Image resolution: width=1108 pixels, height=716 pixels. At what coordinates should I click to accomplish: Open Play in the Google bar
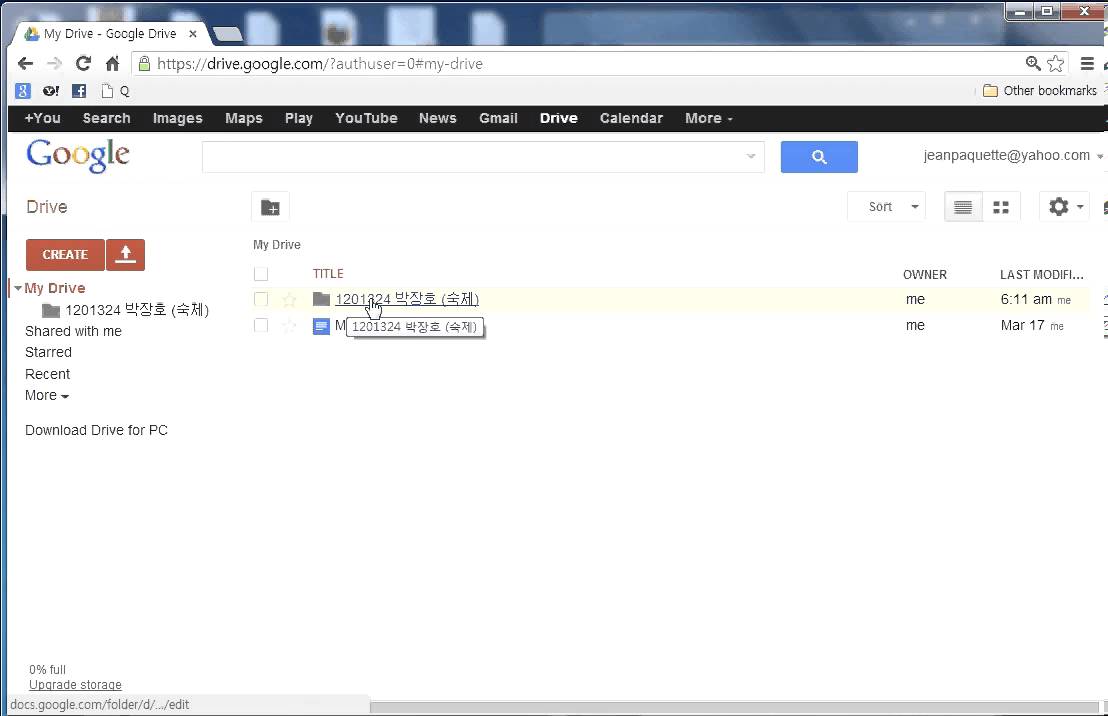(299, 119)
